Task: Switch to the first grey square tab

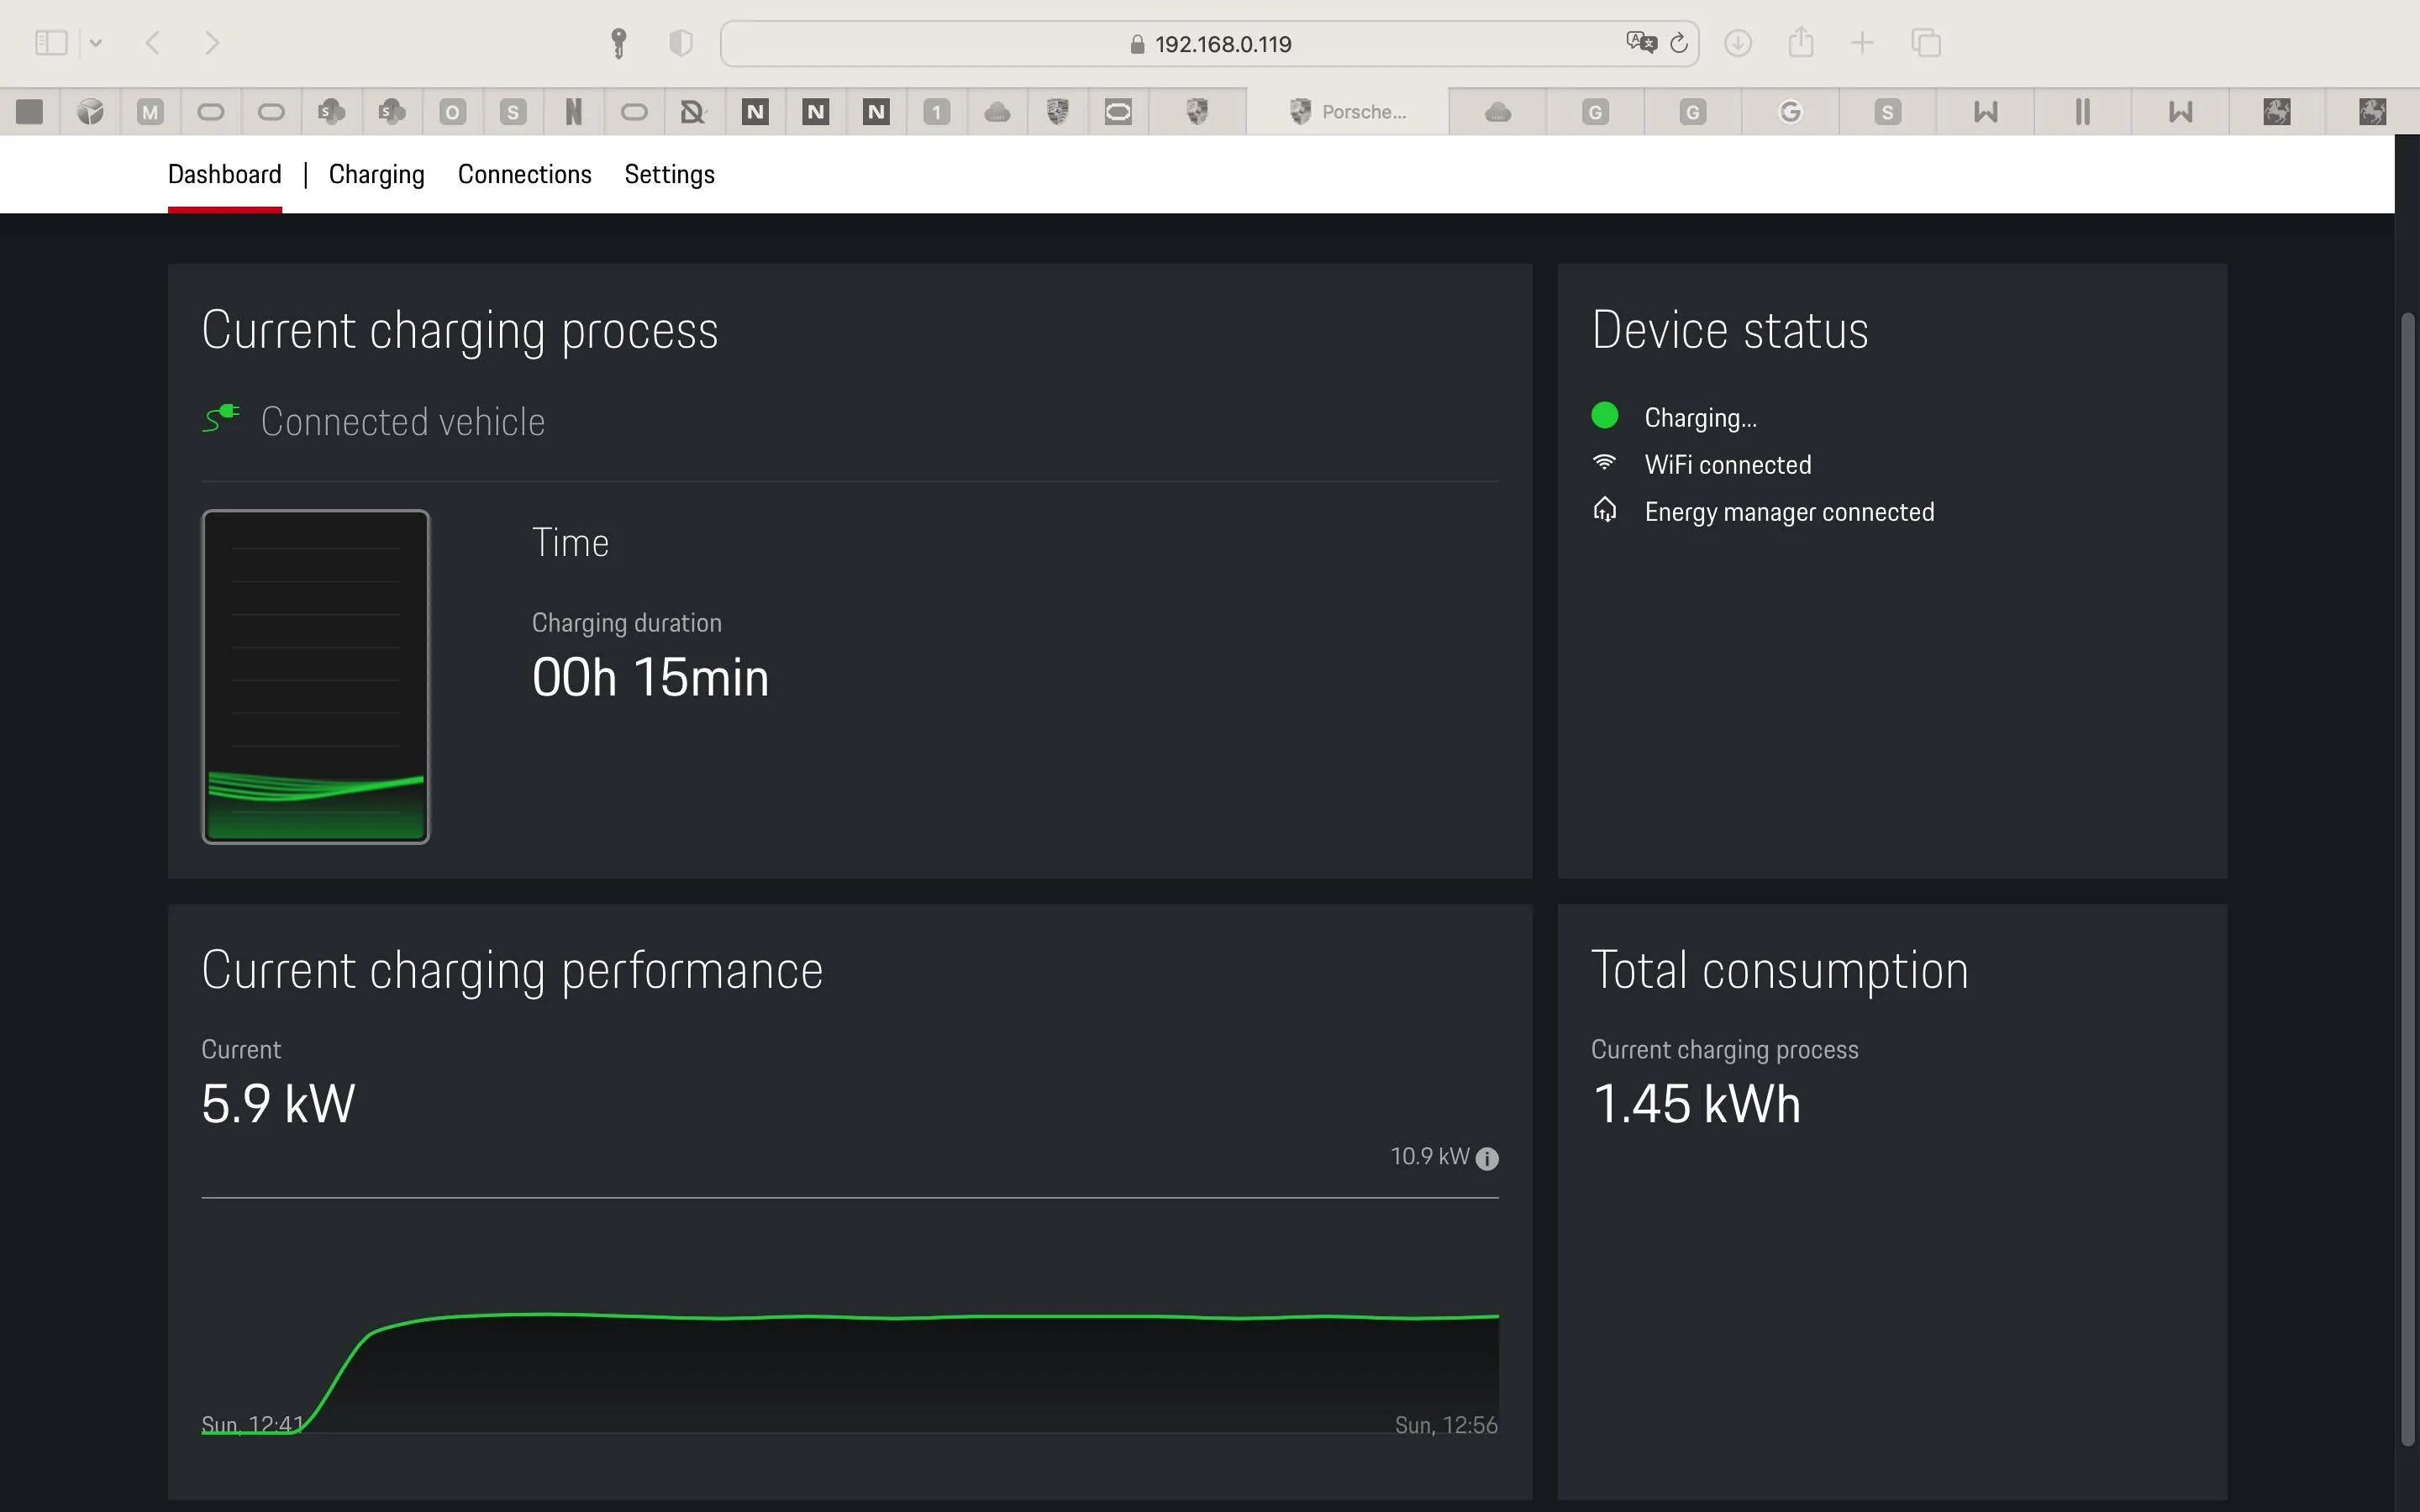Action: (30, 112)
